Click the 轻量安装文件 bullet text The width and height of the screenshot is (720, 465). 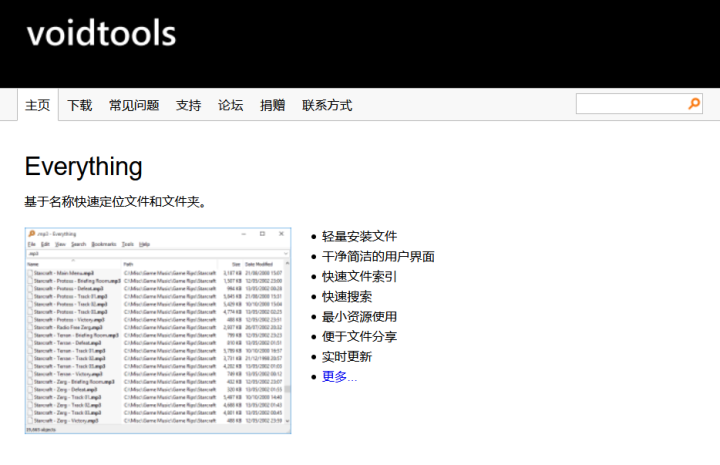[x=359, y=236]
